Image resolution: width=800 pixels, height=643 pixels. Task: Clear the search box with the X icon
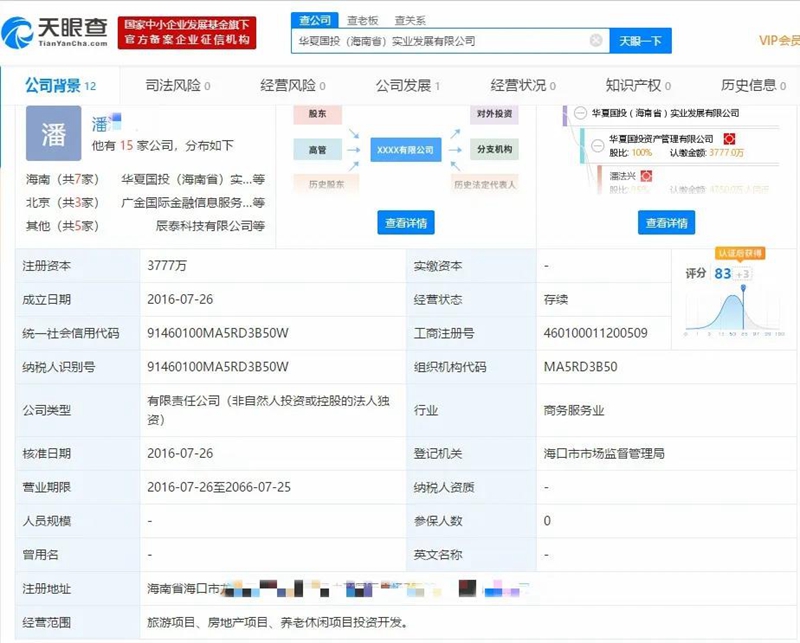(595, 40)
